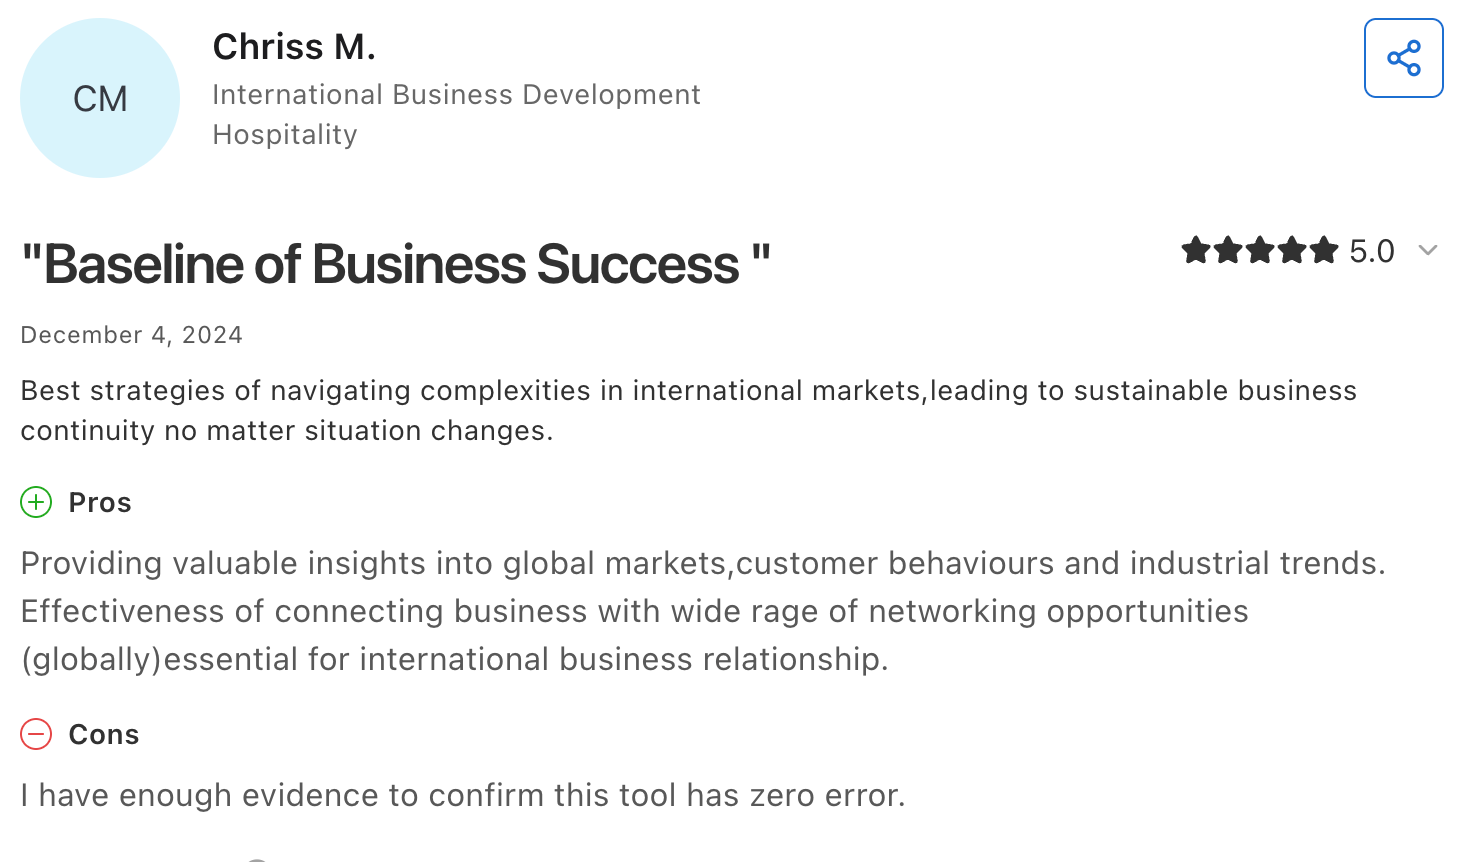Click the green plus Pros icon
The width and height of the screenshot is (1482, 862).
[x=36, y=502]
